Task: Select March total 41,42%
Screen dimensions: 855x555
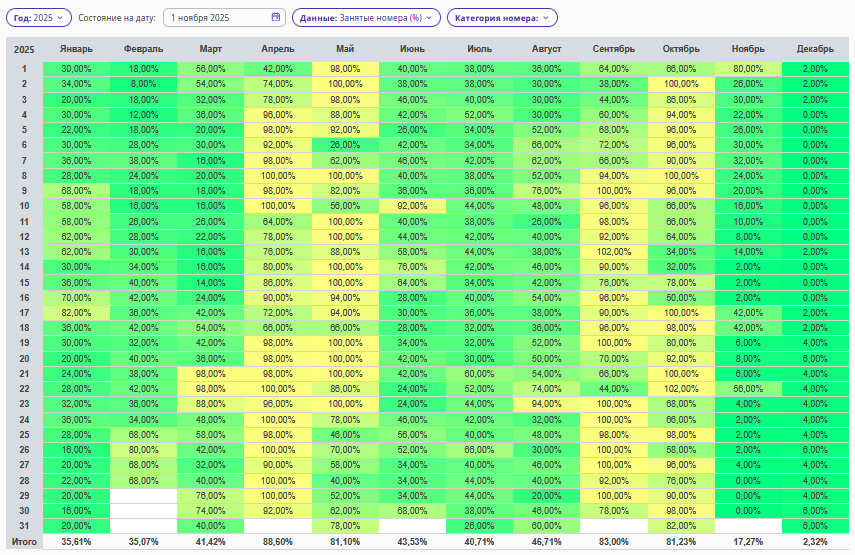Action: pyautogui.click(x=210, y=542)
